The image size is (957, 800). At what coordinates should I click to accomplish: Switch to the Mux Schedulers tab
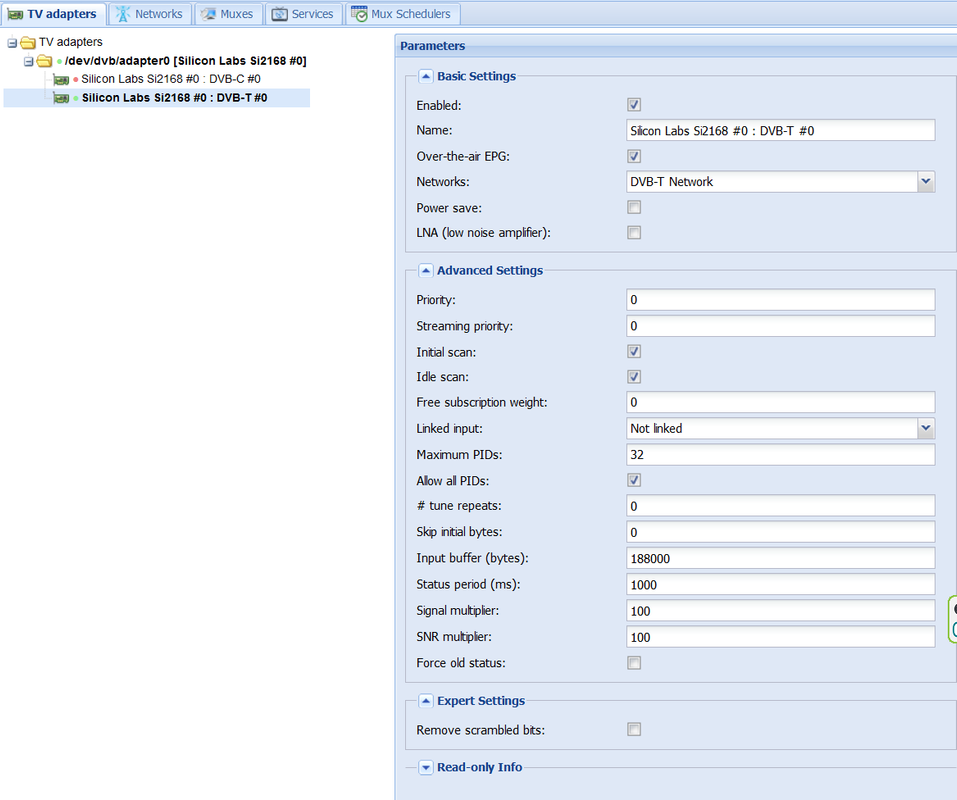pos(403,14)
